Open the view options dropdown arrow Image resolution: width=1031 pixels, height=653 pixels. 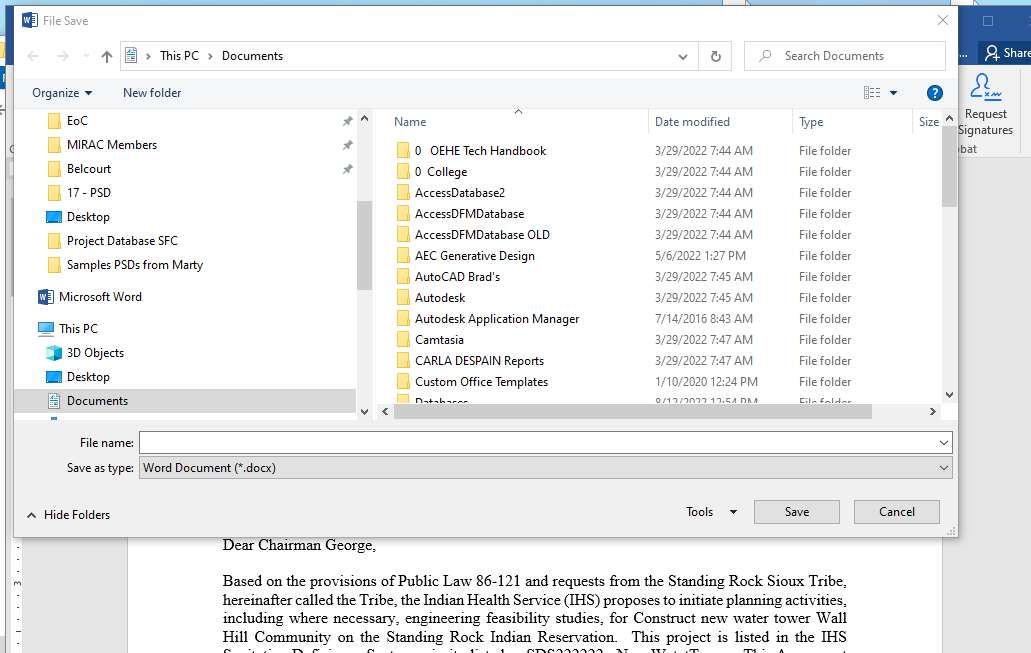tap(894, 93)
